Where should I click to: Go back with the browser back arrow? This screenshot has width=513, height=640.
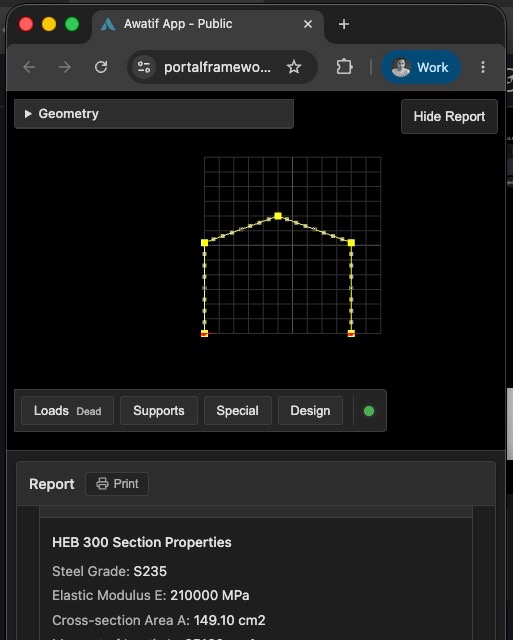pyautogui.click(x=29, y=67)
